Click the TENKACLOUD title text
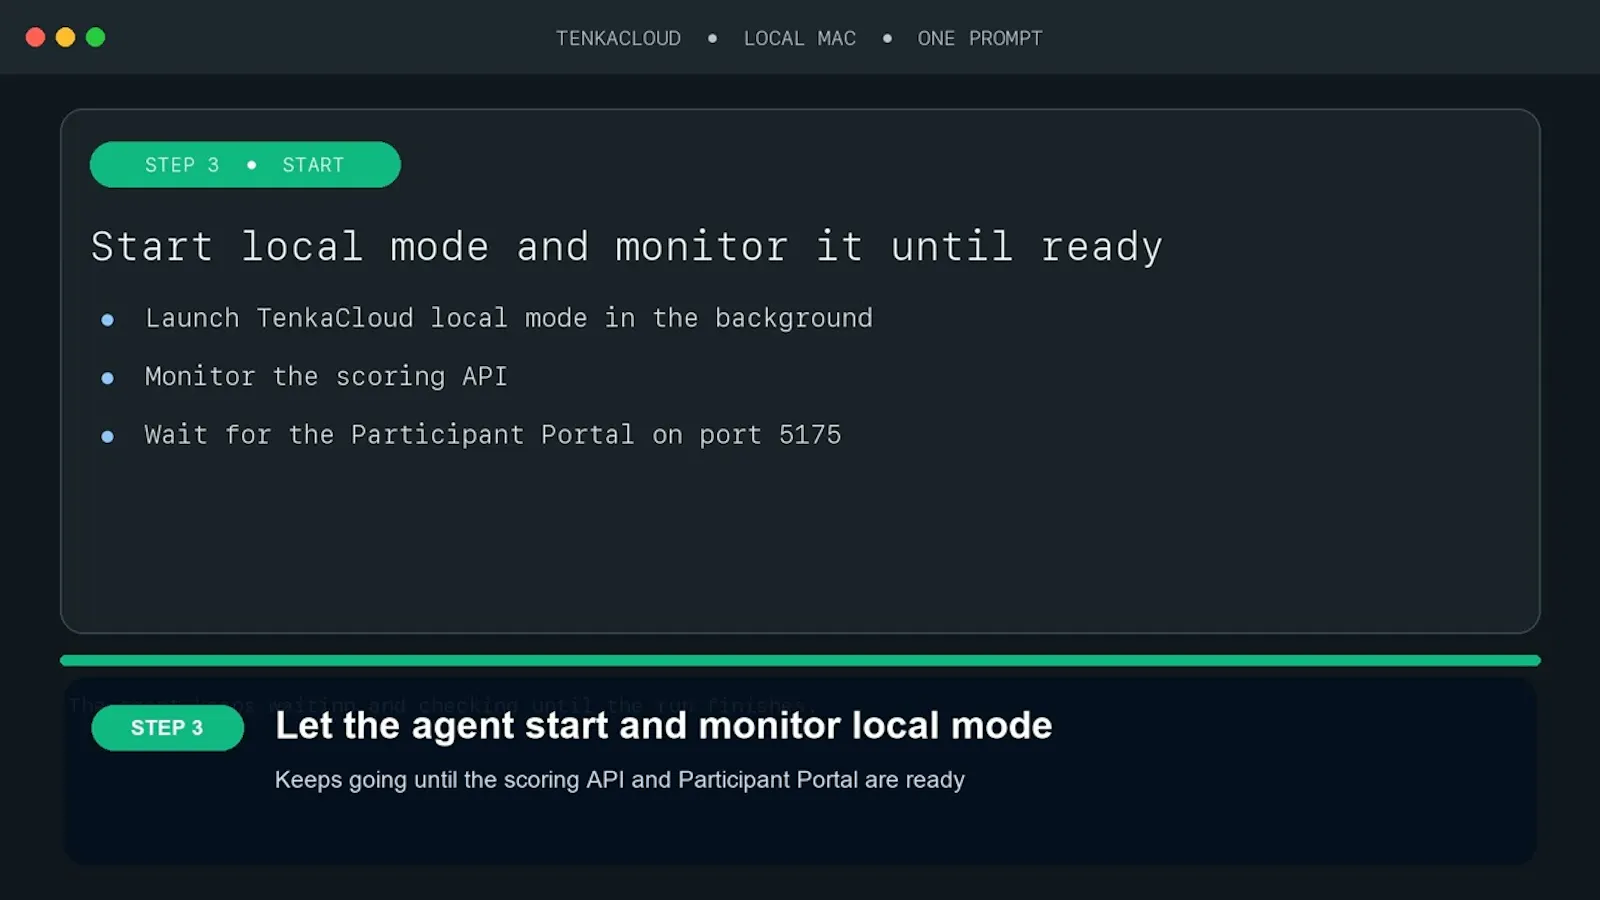Image resolution: width=1600 pixels, height=900 pixels. pos(618,38)
